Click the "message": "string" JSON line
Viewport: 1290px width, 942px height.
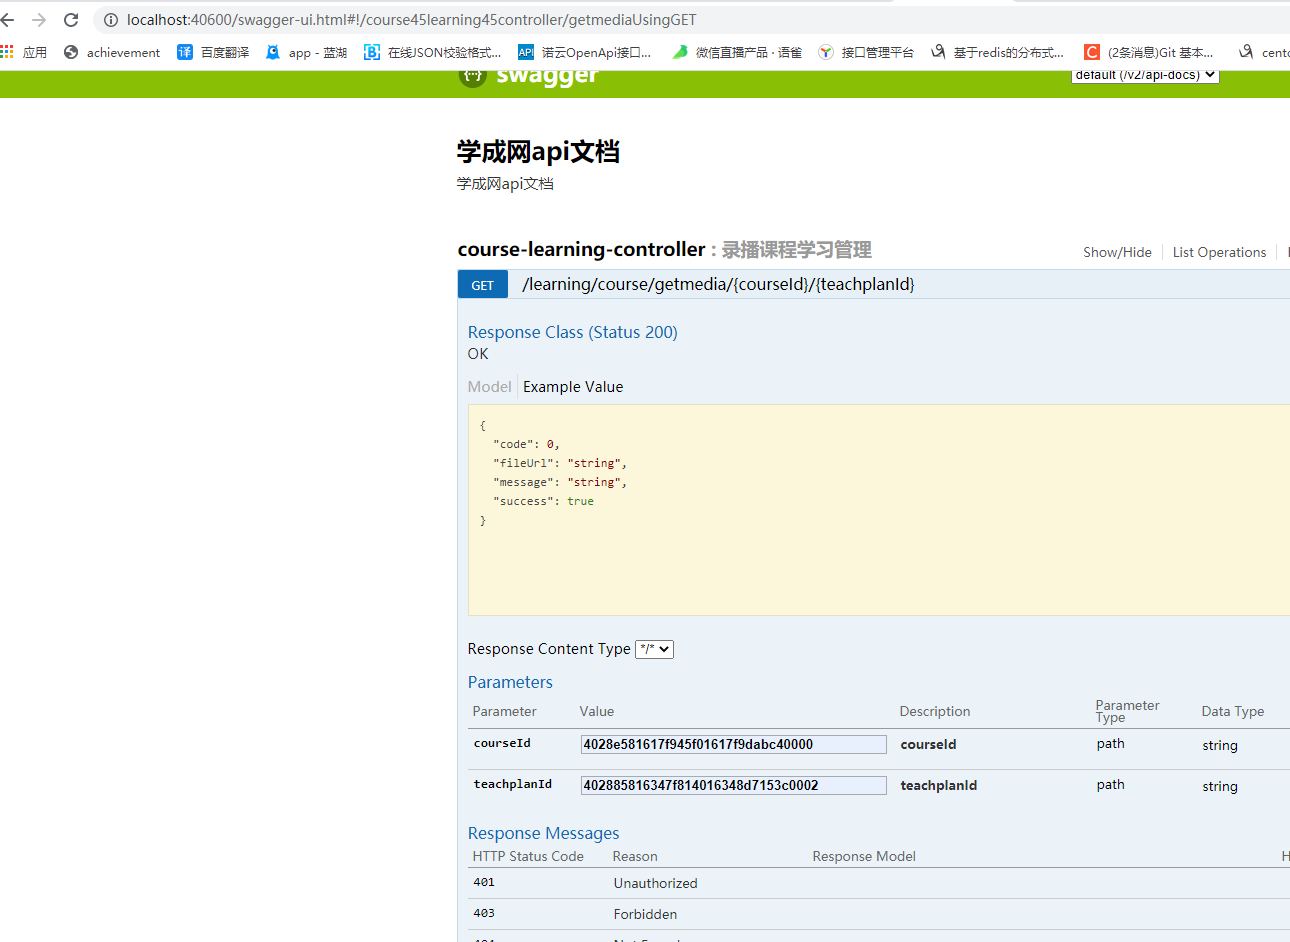point(560,482)
